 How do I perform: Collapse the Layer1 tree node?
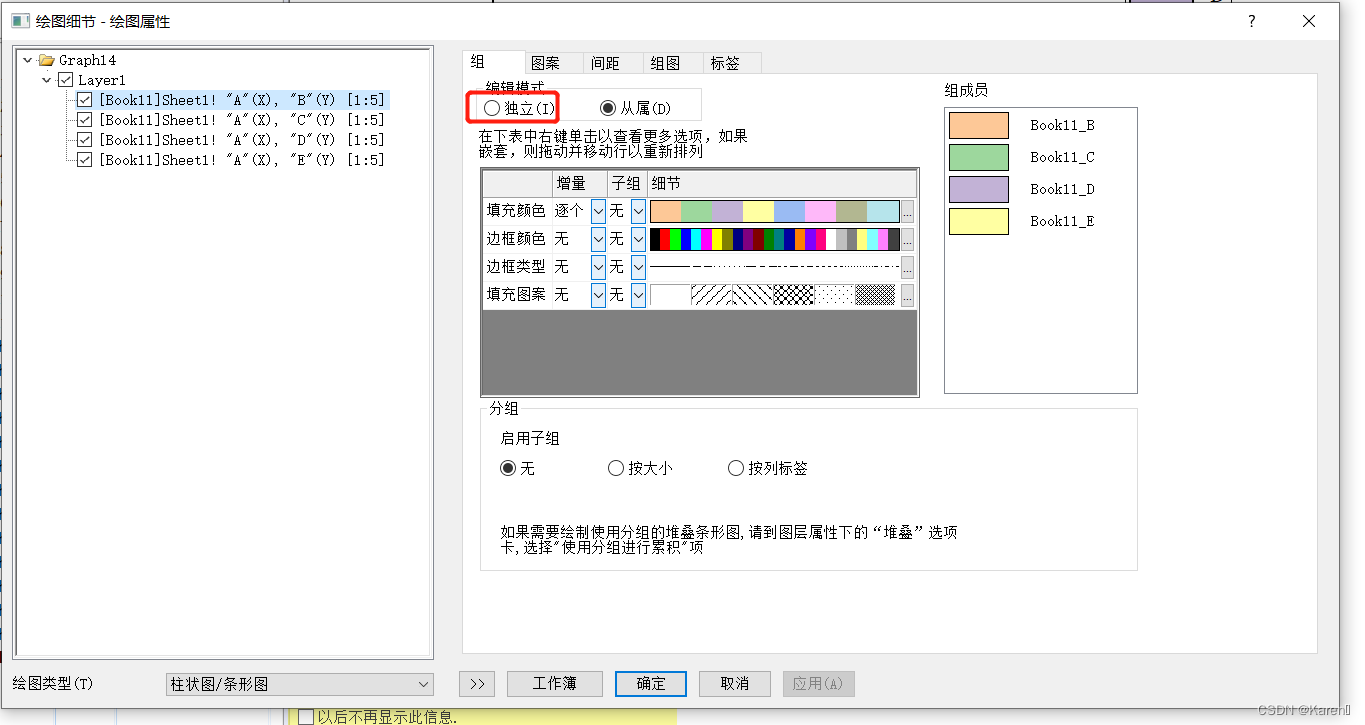pyautogui.click(x=47, y=80)
